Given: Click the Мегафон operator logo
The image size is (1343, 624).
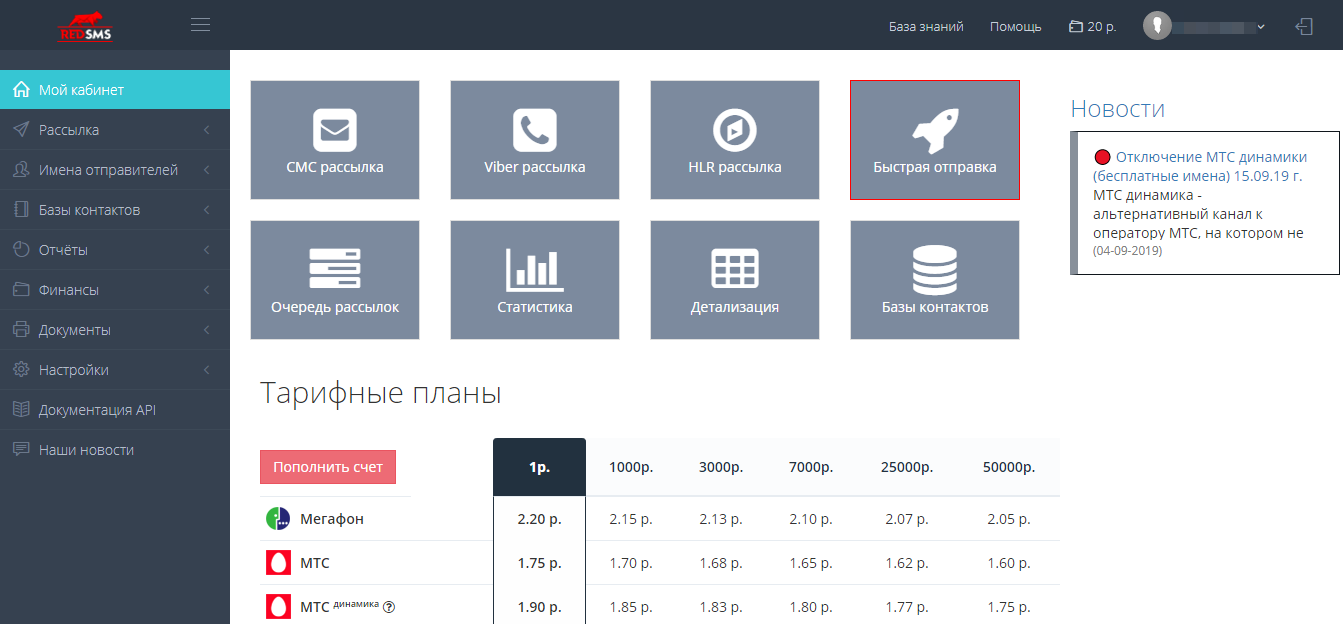Looking at the screenshot, I should pyautogui.click(x=278, y=519).
